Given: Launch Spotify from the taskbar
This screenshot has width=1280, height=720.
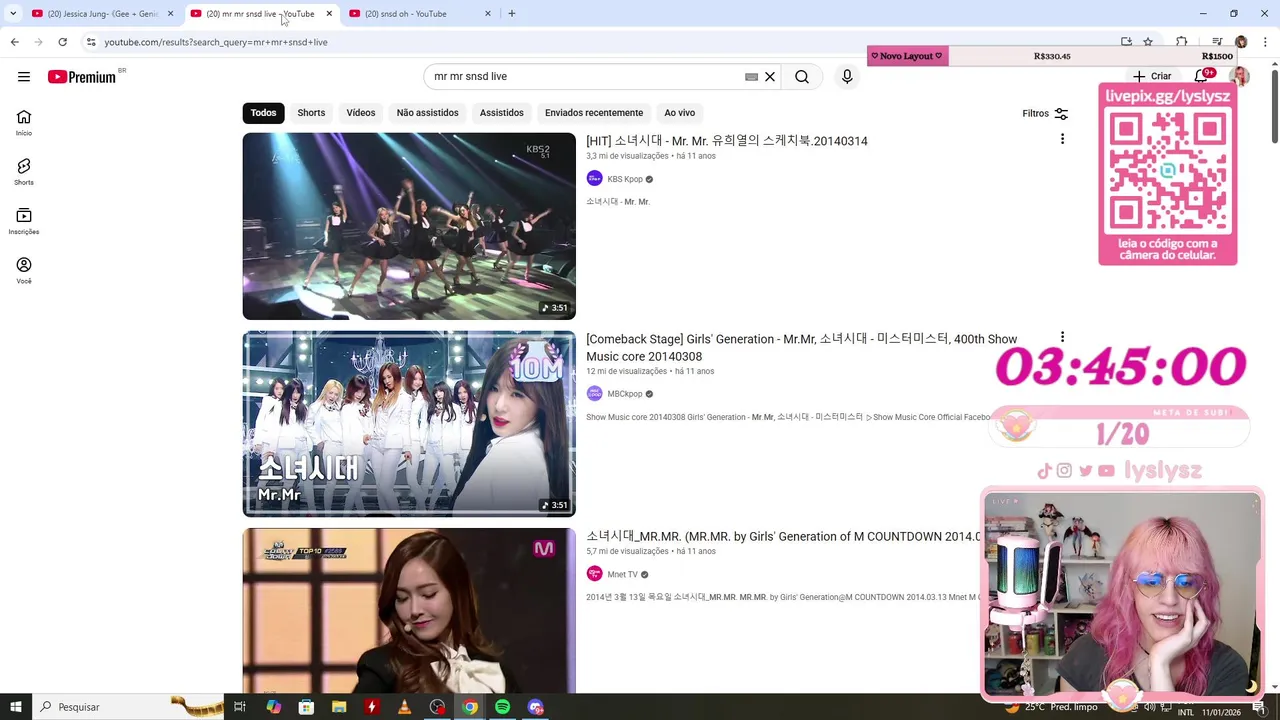Looking at the screenshot, I should coord(502,707).
